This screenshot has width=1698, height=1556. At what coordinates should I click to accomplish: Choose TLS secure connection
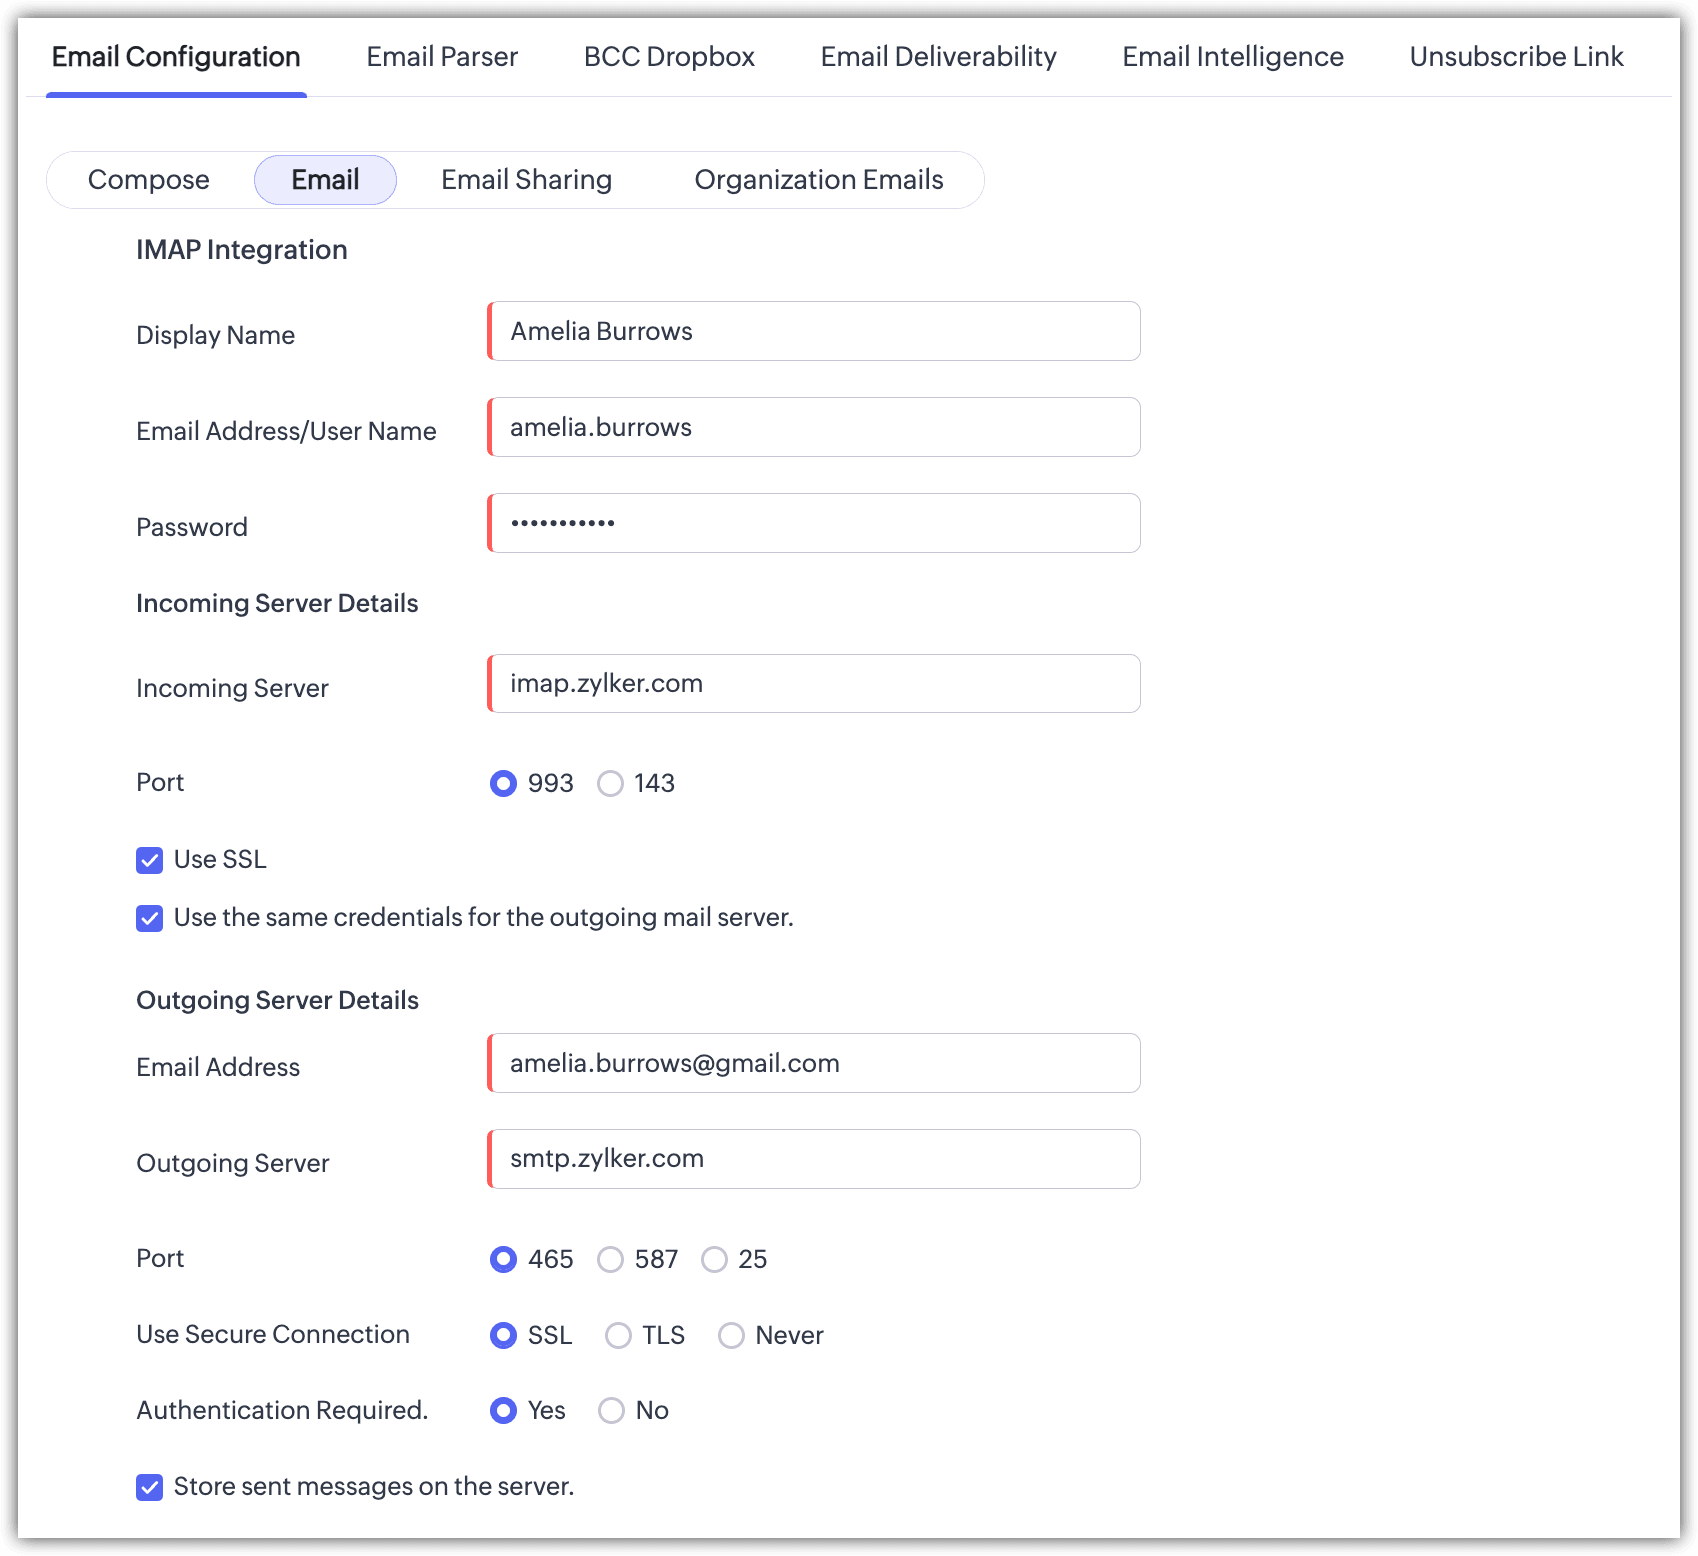(x=618, y=1335)
